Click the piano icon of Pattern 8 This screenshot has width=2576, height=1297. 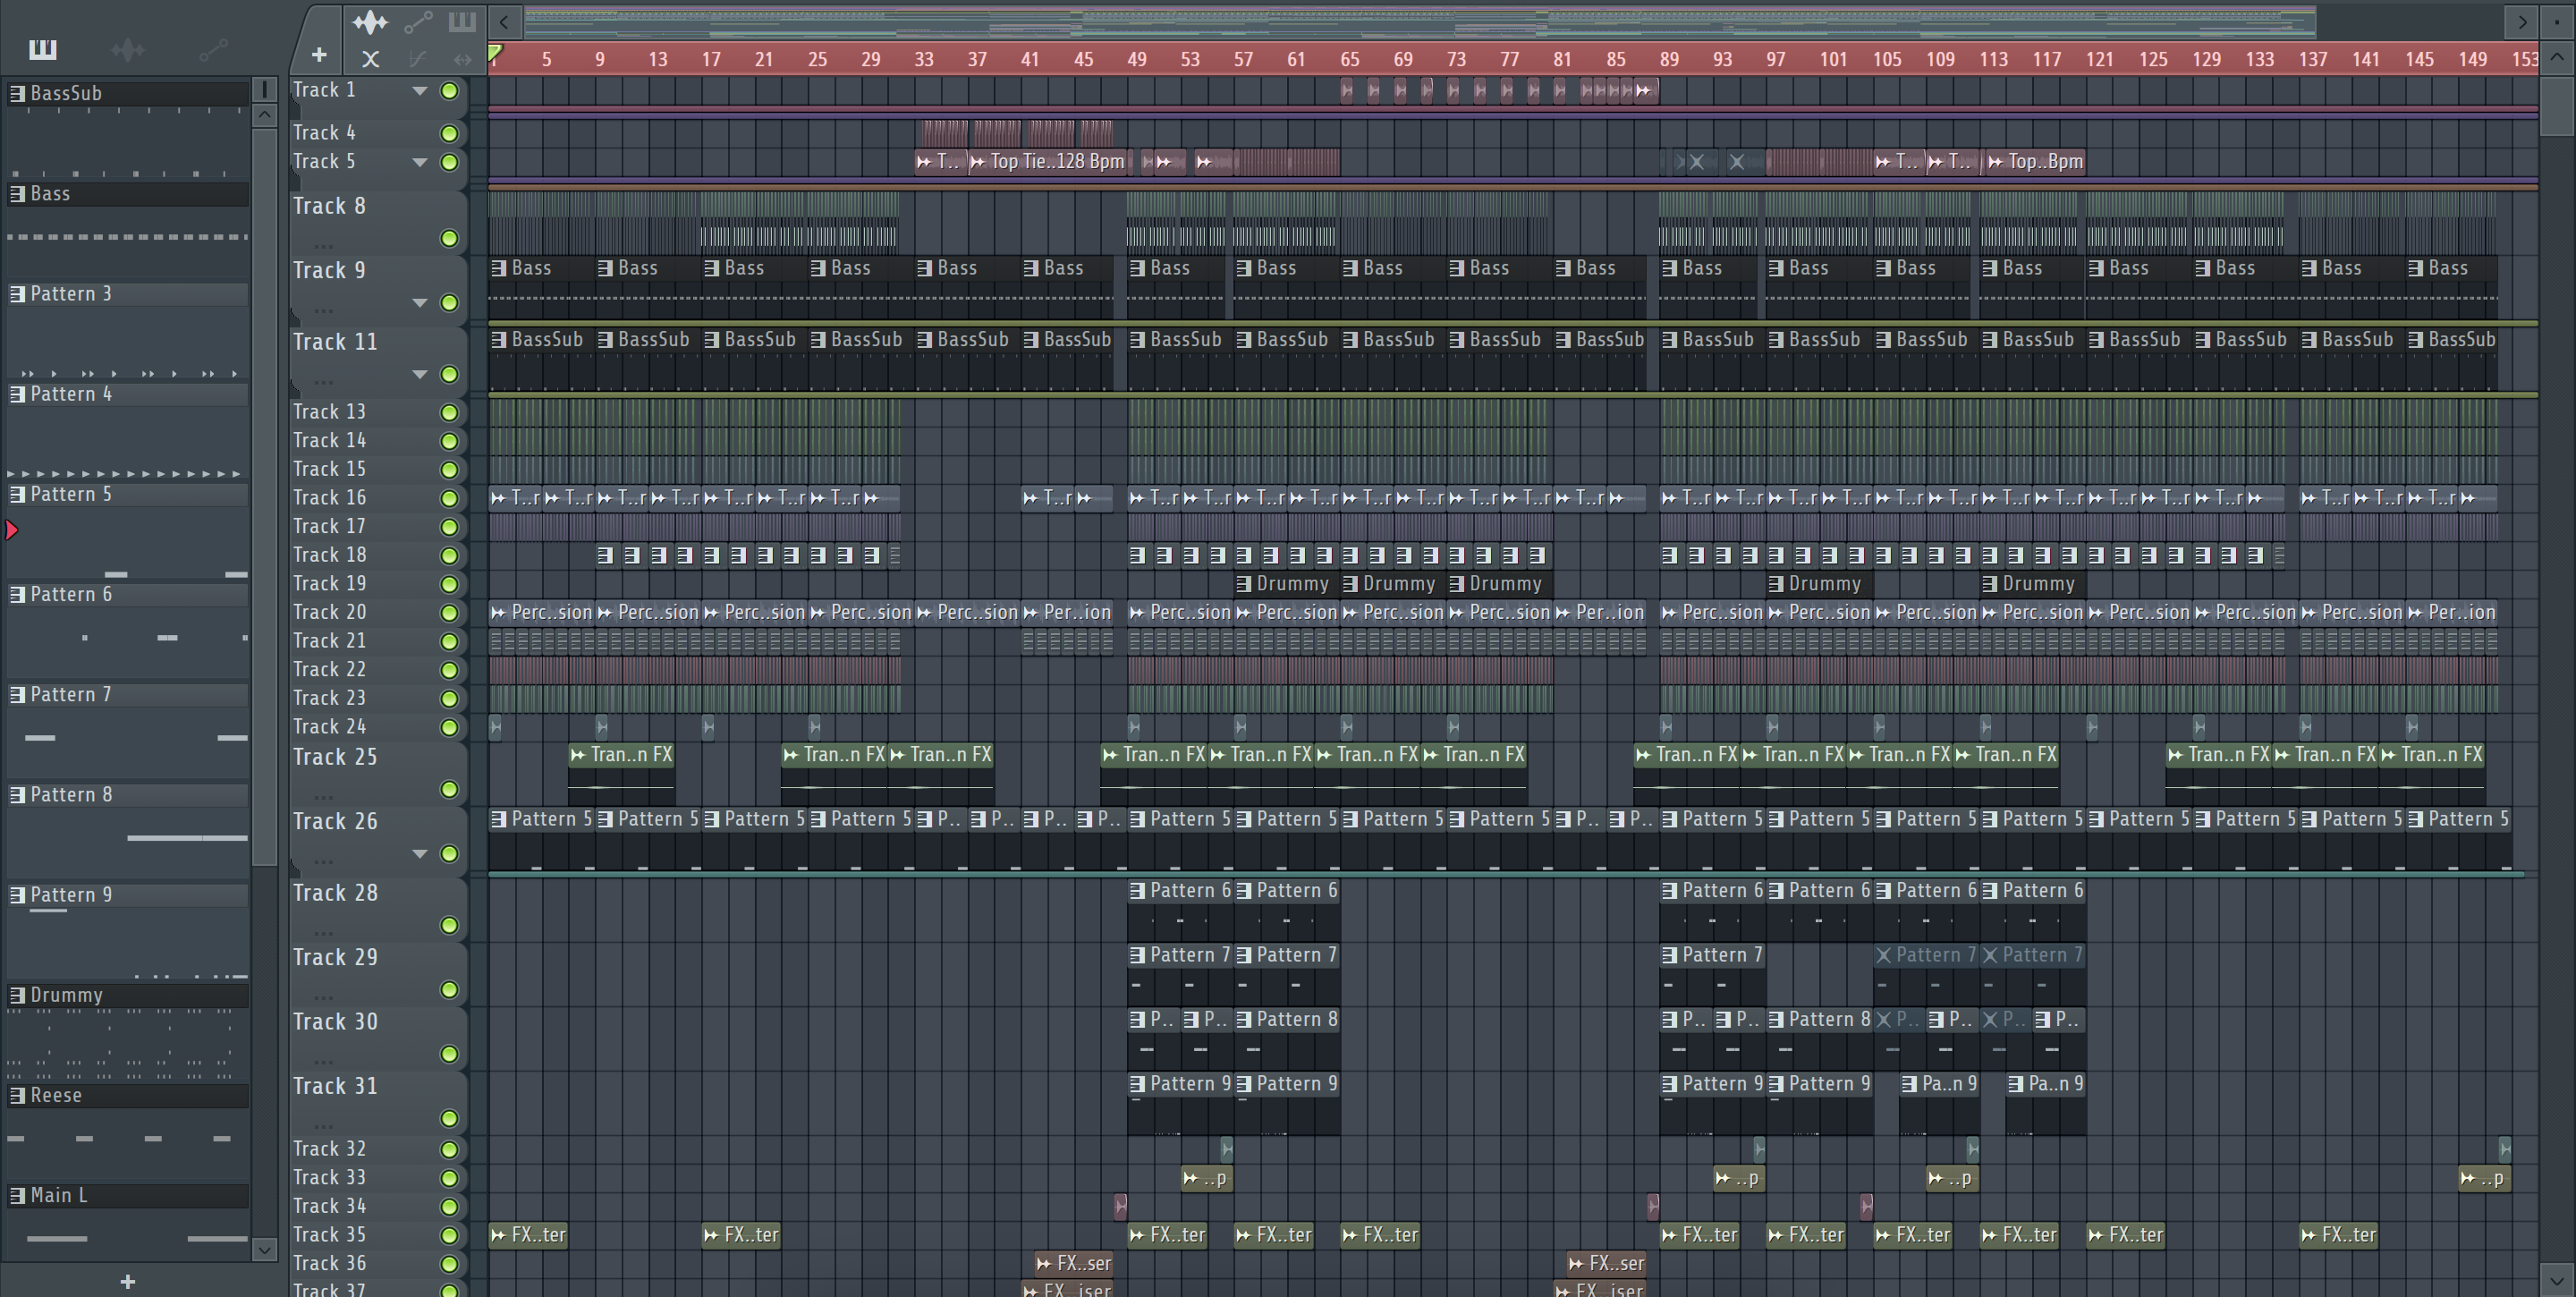(17, 794)
